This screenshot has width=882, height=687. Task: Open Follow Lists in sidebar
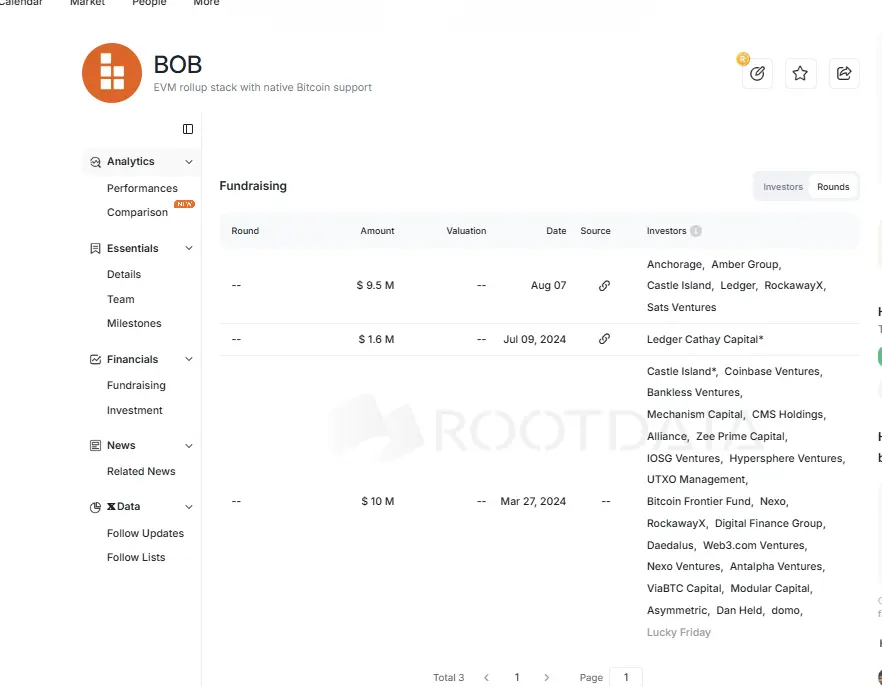[x=136, y=558]
